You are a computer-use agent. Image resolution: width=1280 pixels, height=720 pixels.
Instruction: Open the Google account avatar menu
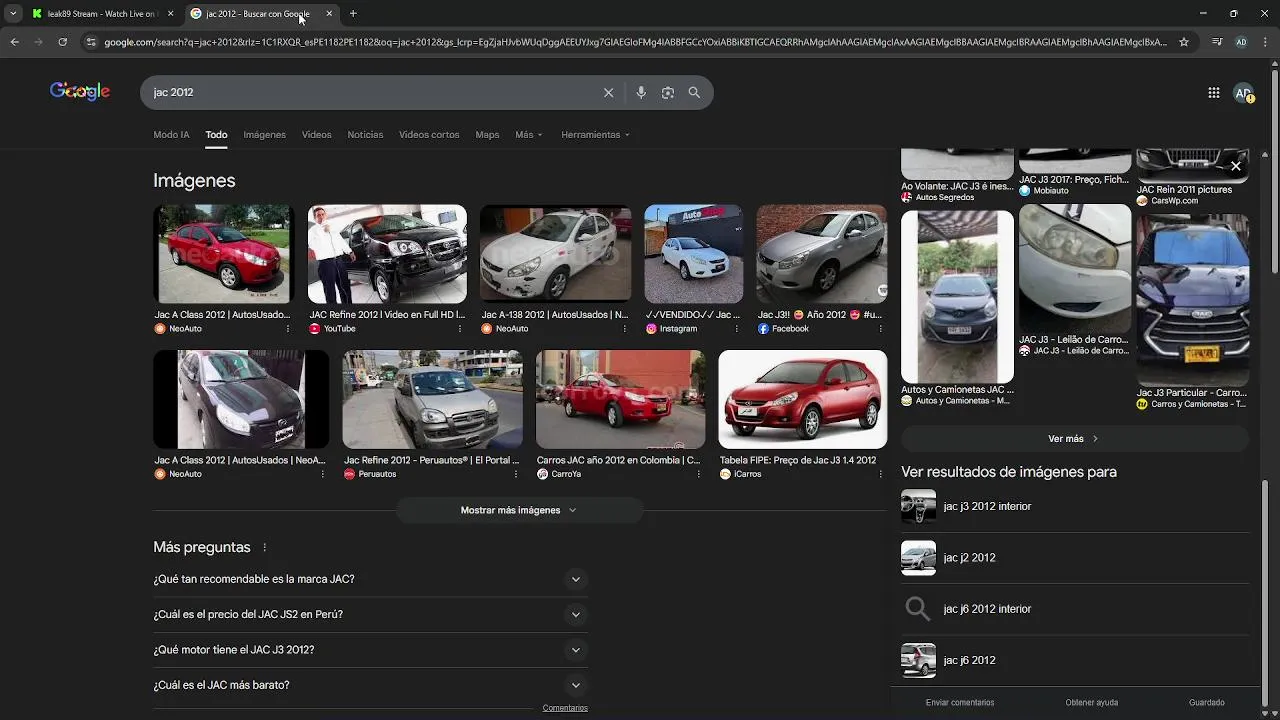[x=1243, y=92]
